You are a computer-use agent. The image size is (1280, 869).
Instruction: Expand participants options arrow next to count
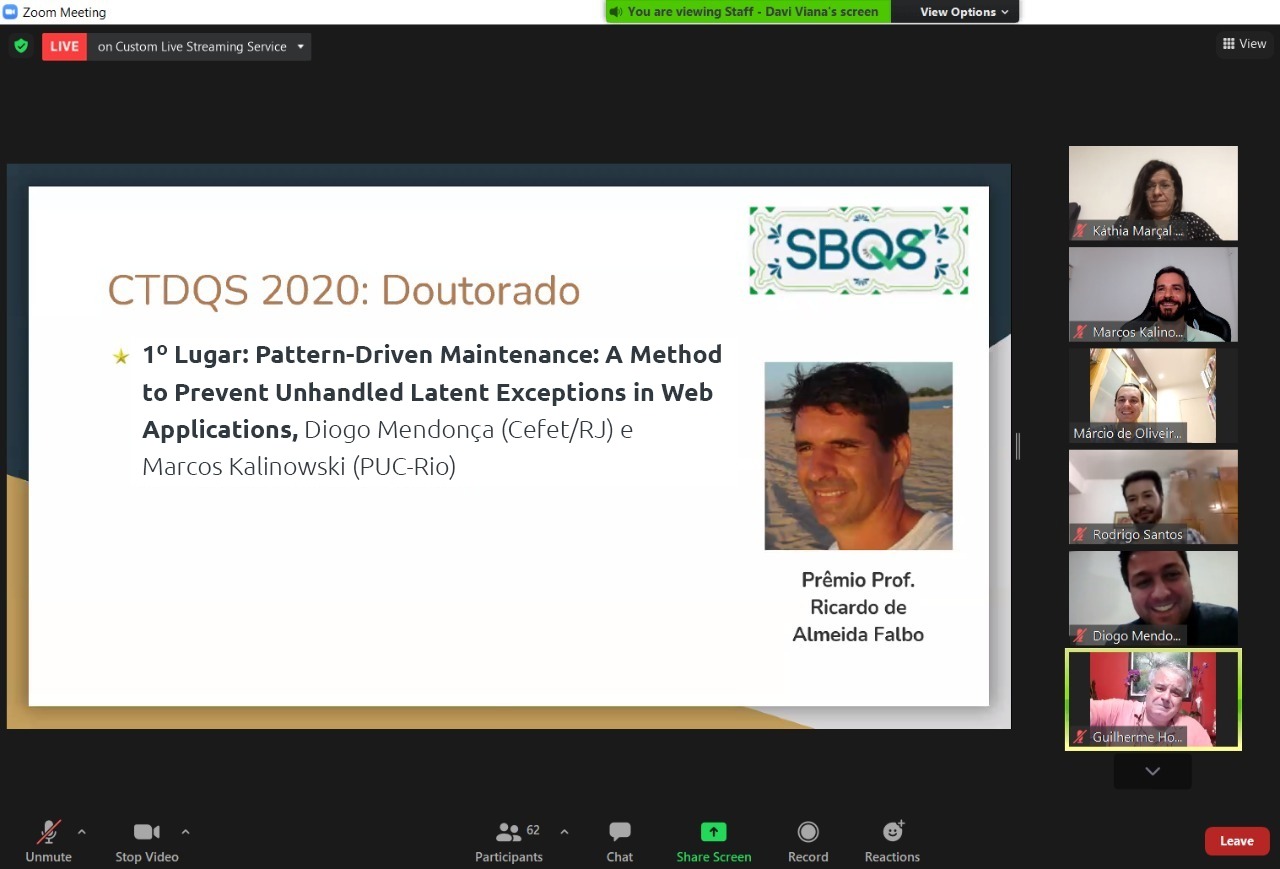tap(564, 831)
